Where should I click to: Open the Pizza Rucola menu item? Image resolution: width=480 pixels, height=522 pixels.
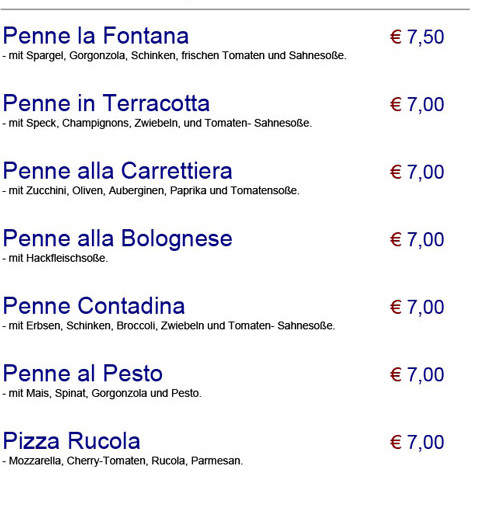71,441
